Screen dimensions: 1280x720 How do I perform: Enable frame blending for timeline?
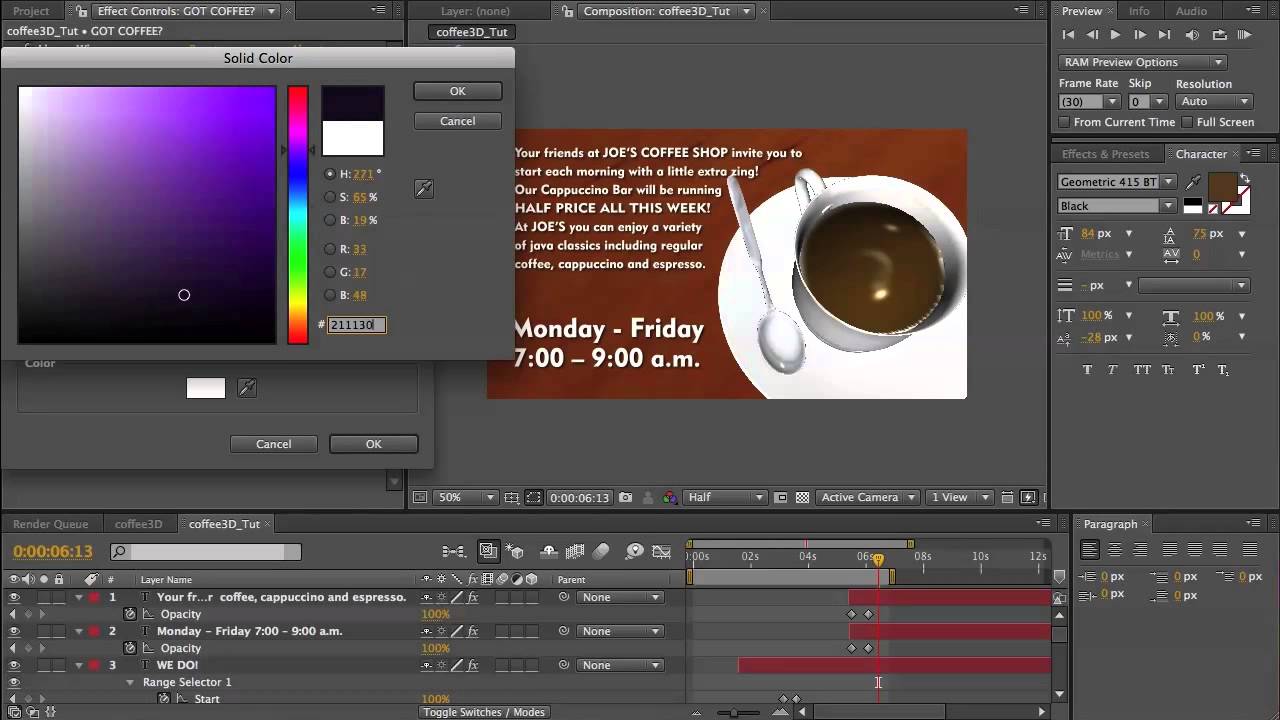575,551
